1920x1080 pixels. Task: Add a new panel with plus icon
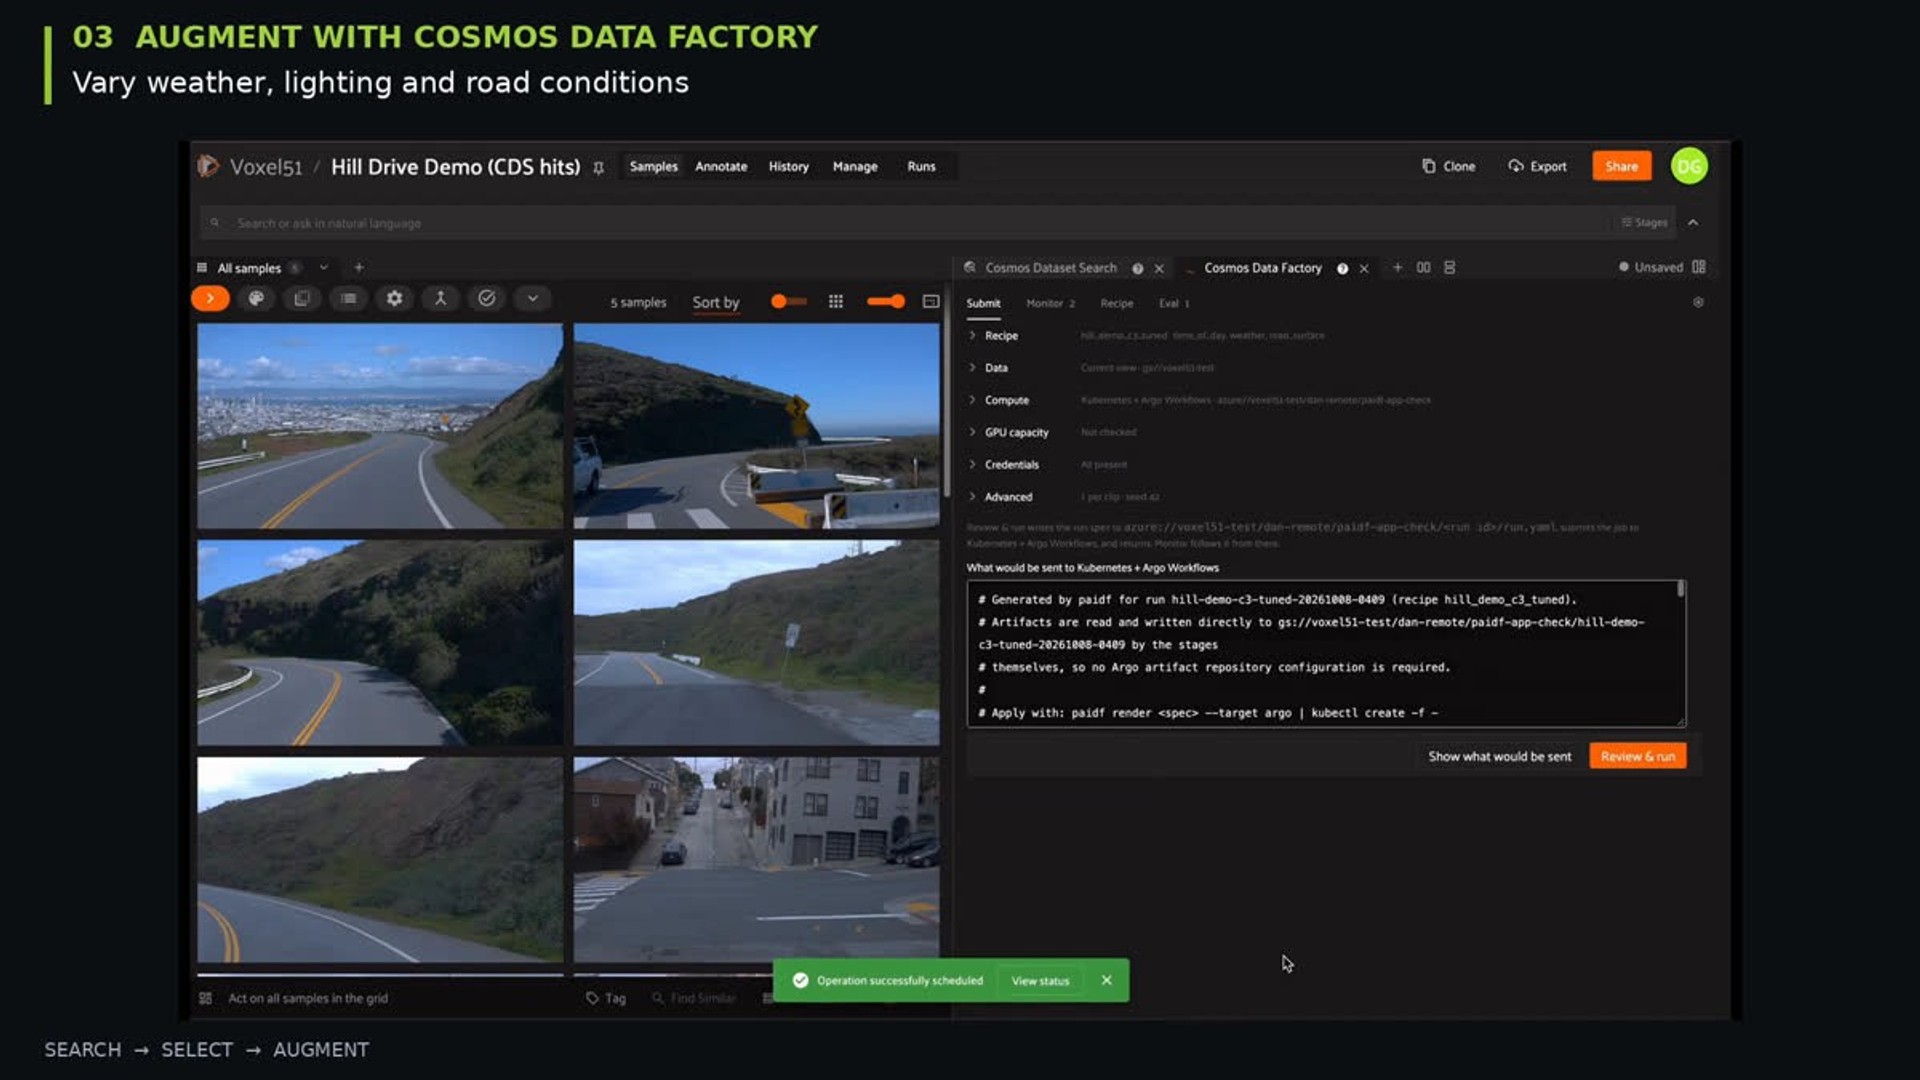pos(1397,267)
